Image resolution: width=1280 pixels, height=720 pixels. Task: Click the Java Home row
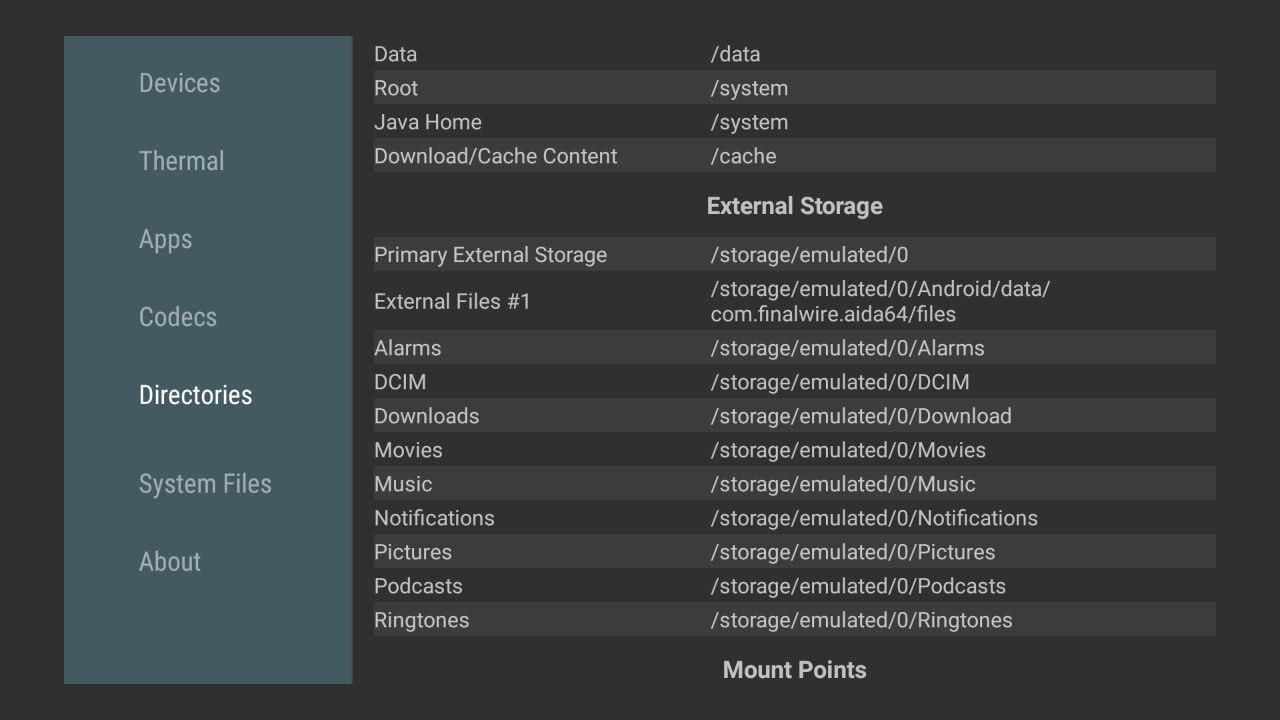click(x=794, y=122)
